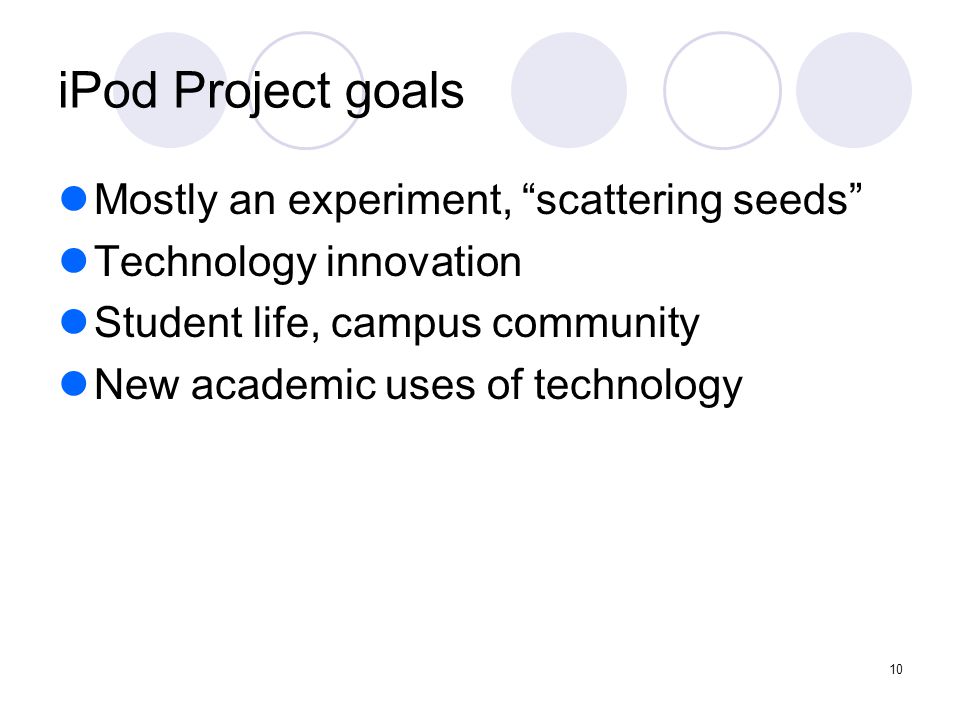The height and width of the screenshot is (720, 960).
Task: Click the "New academic uses of technology" line
Action: click(418, 386)
